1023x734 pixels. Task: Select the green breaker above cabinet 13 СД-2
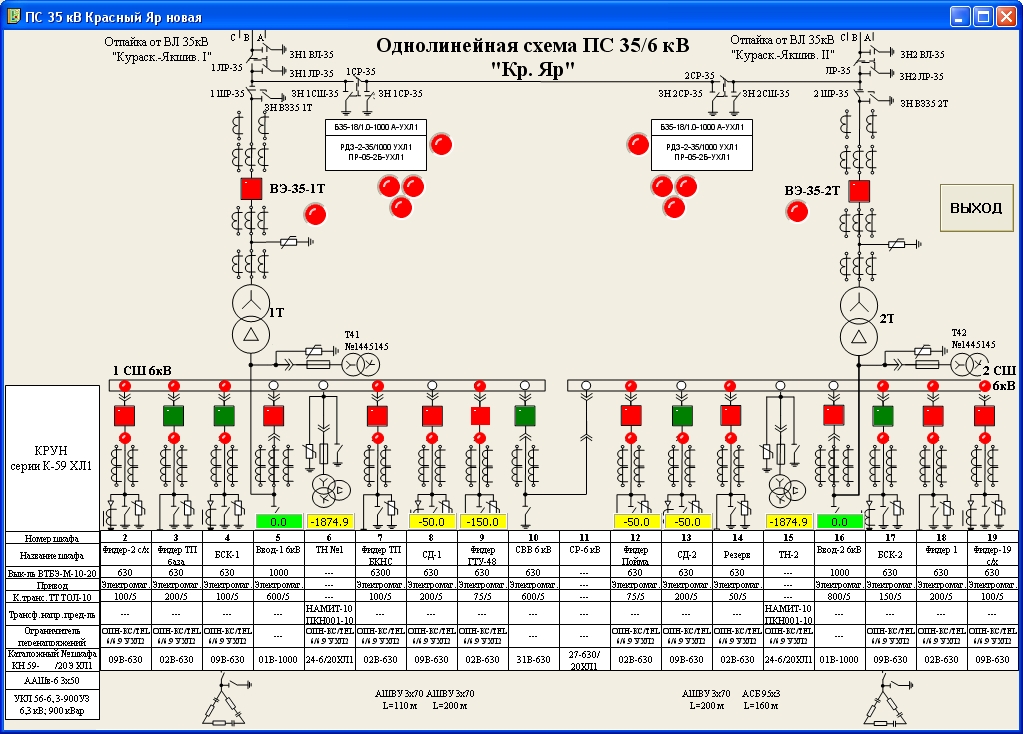682,416
